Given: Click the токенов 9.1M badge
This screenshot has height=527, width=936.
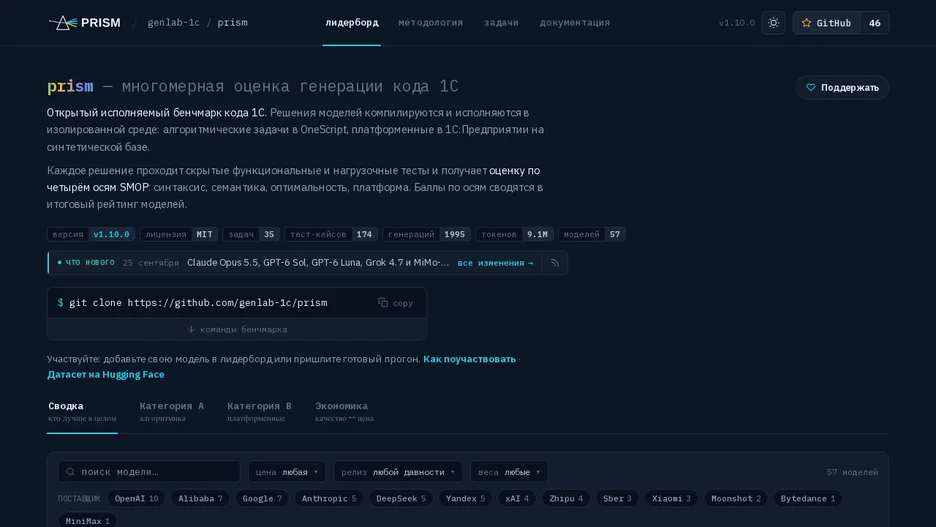Looking at the screenshot, I should click(515, 234).
